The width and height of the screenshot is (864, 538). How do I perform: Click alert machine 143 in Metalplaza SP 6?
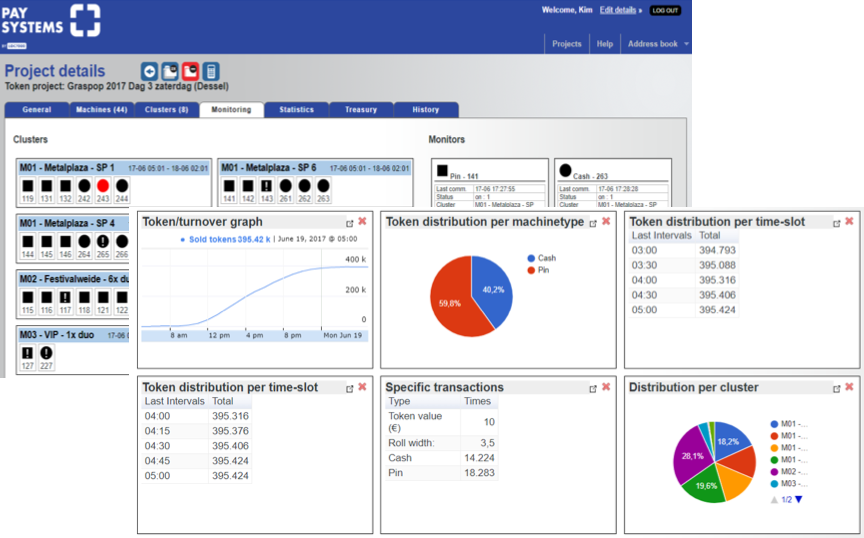(265, 186)
